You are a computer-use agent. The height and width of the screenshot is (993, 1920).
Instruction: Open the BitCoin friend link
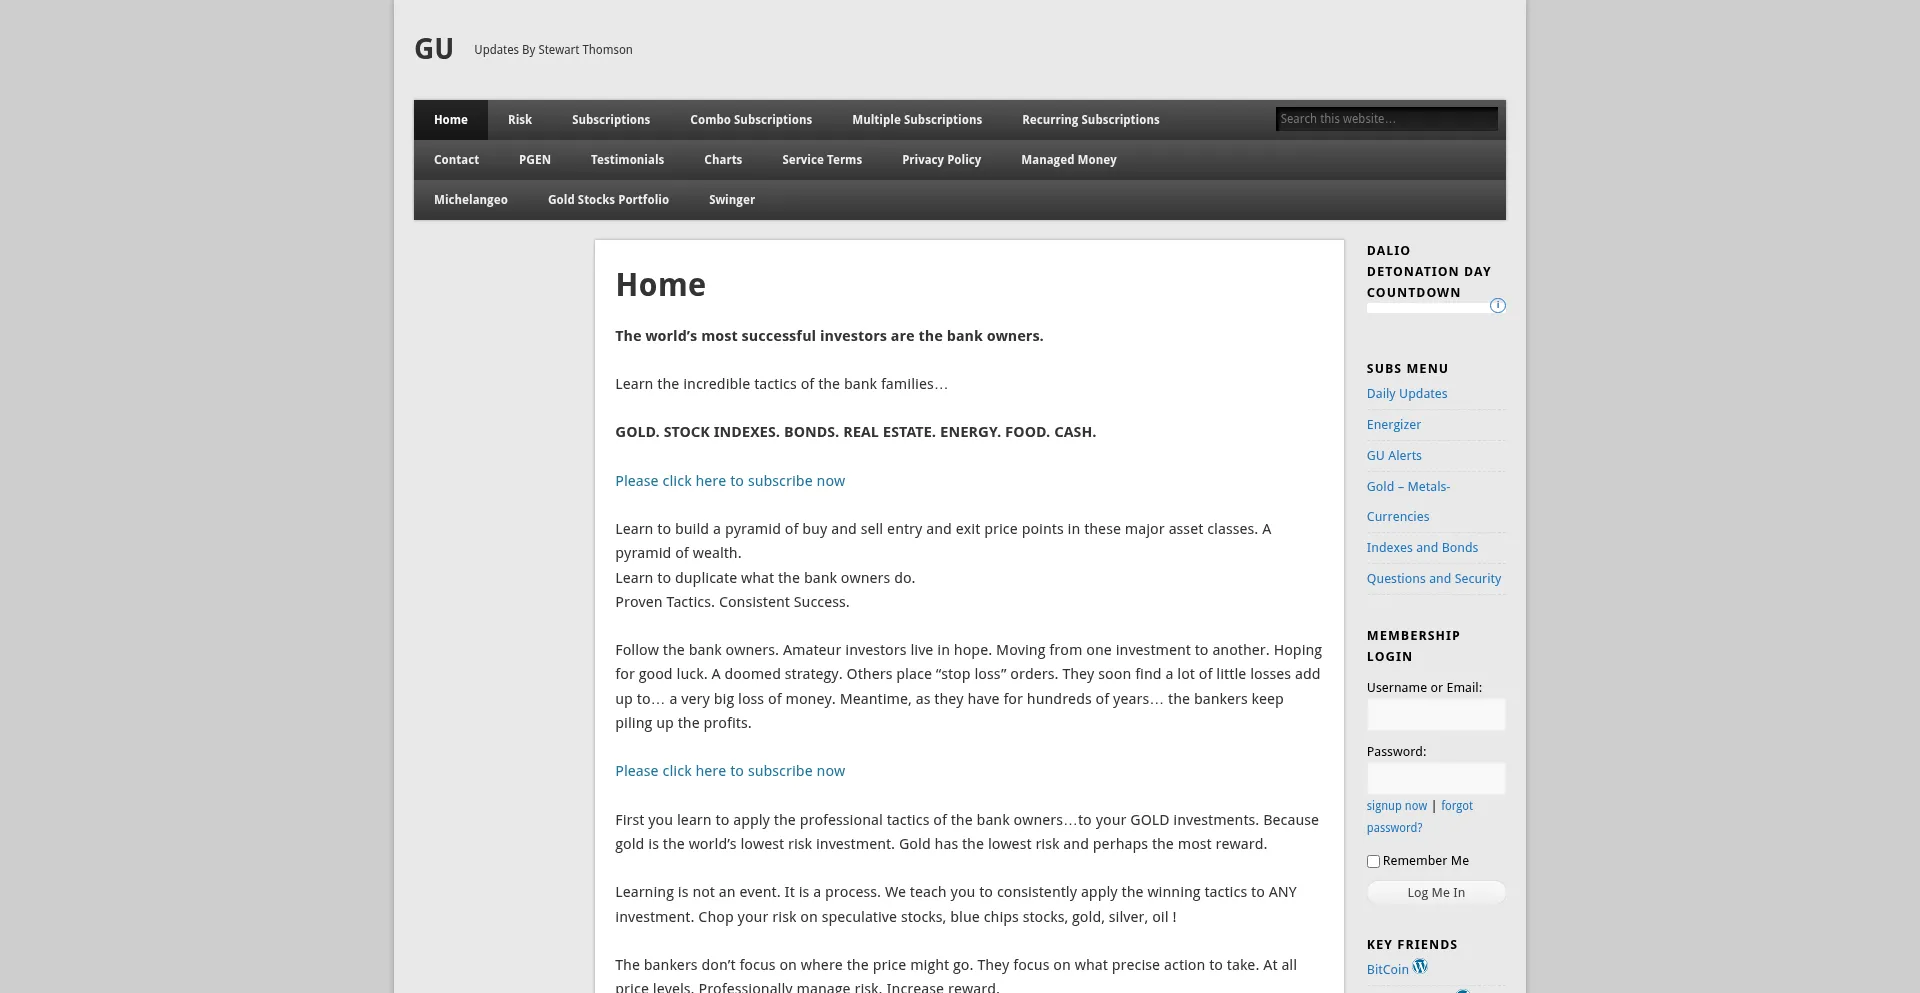[1387, 970]
